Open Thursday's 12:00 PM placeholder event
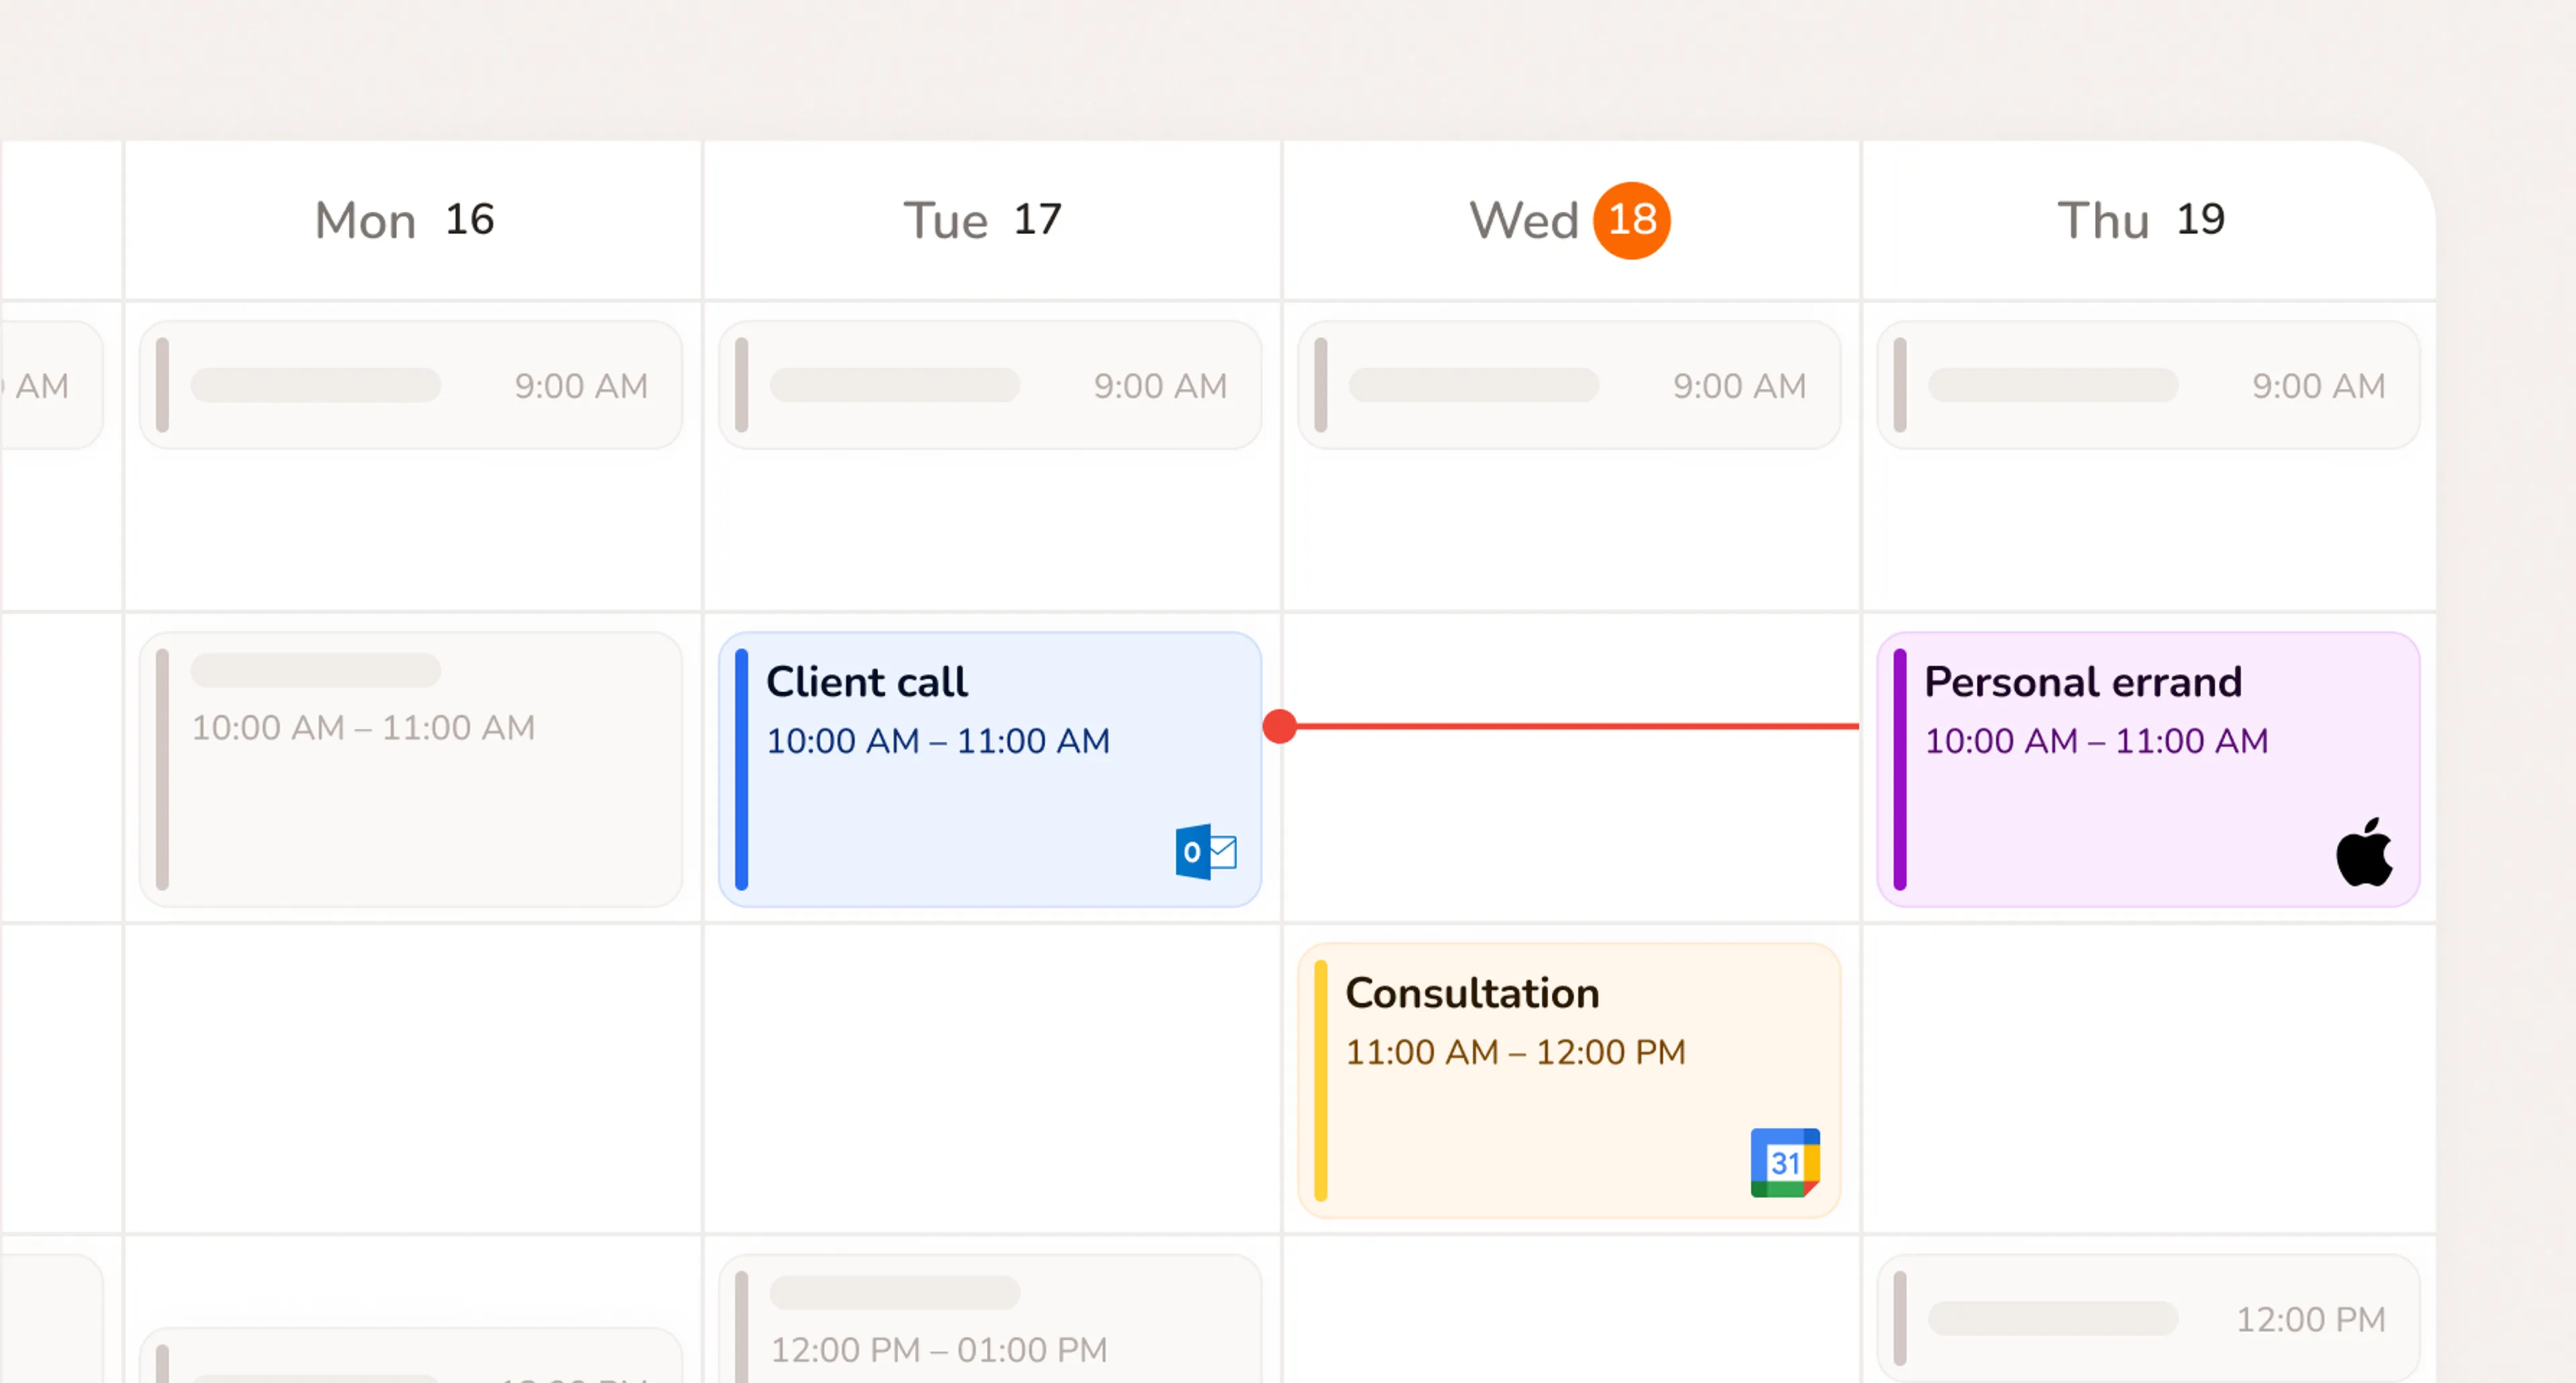 [2148, 1318]
